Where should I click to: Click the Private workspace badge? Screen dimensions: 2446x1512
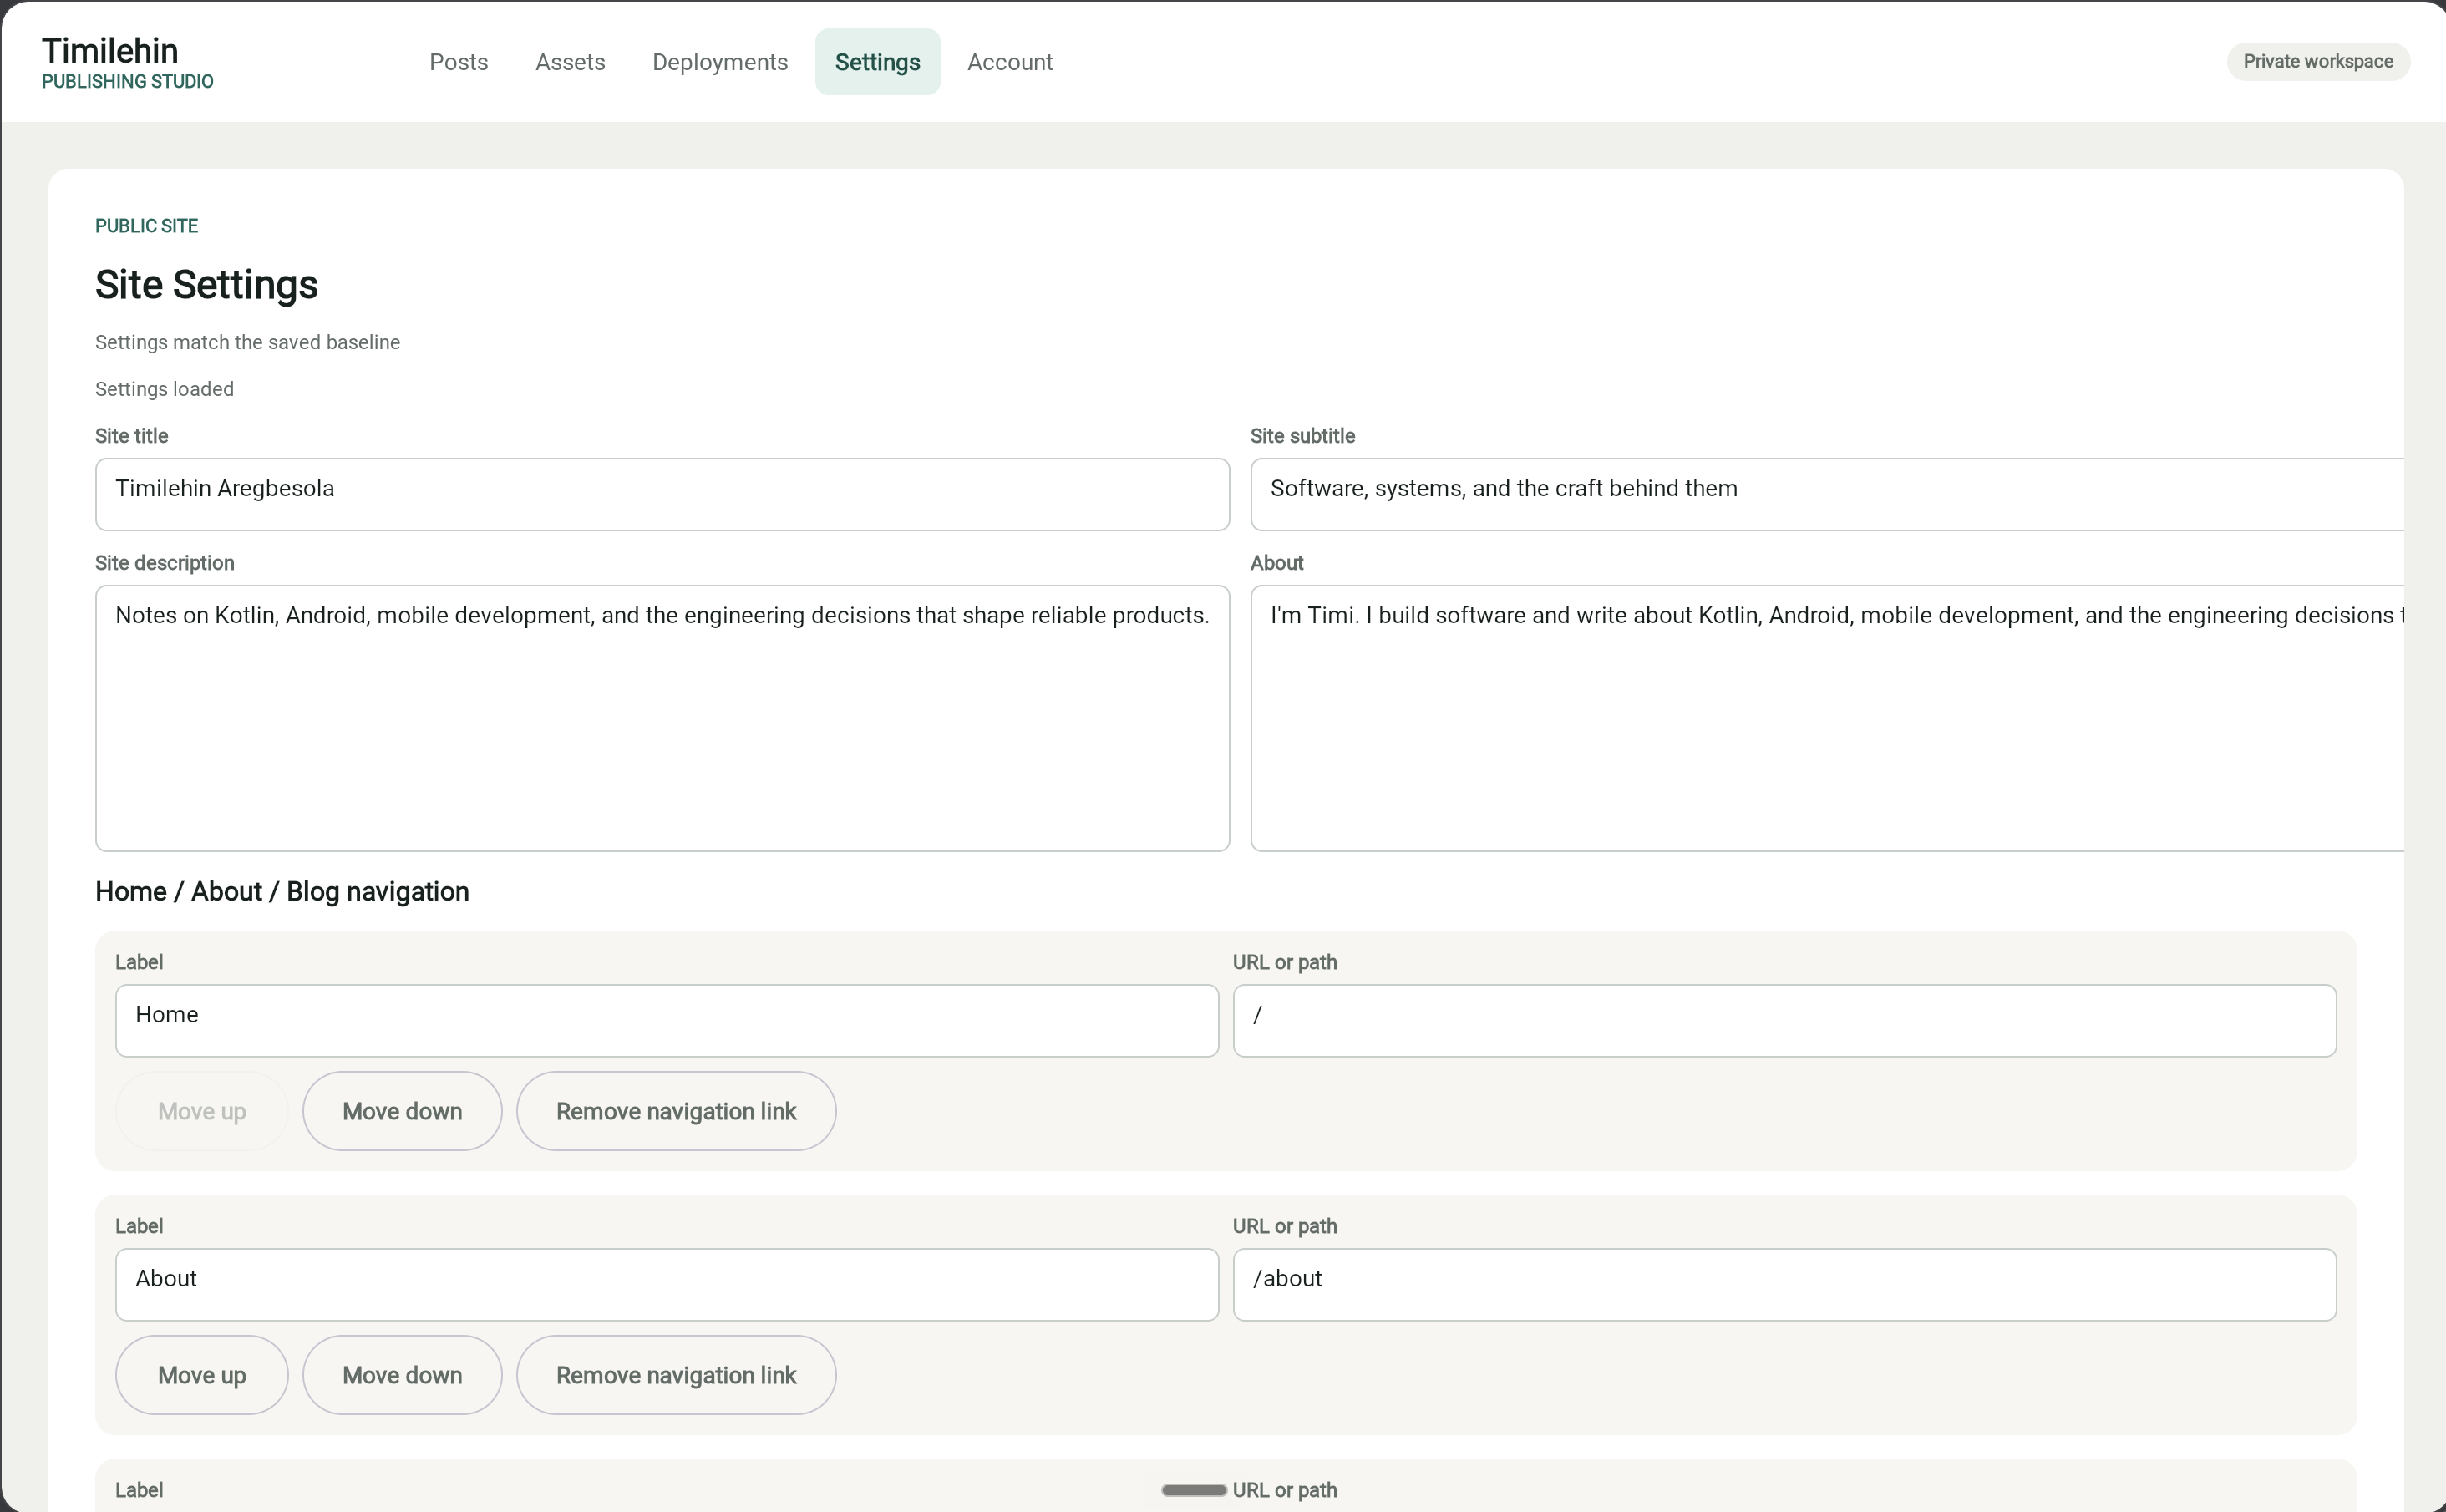coord(2317,62)
